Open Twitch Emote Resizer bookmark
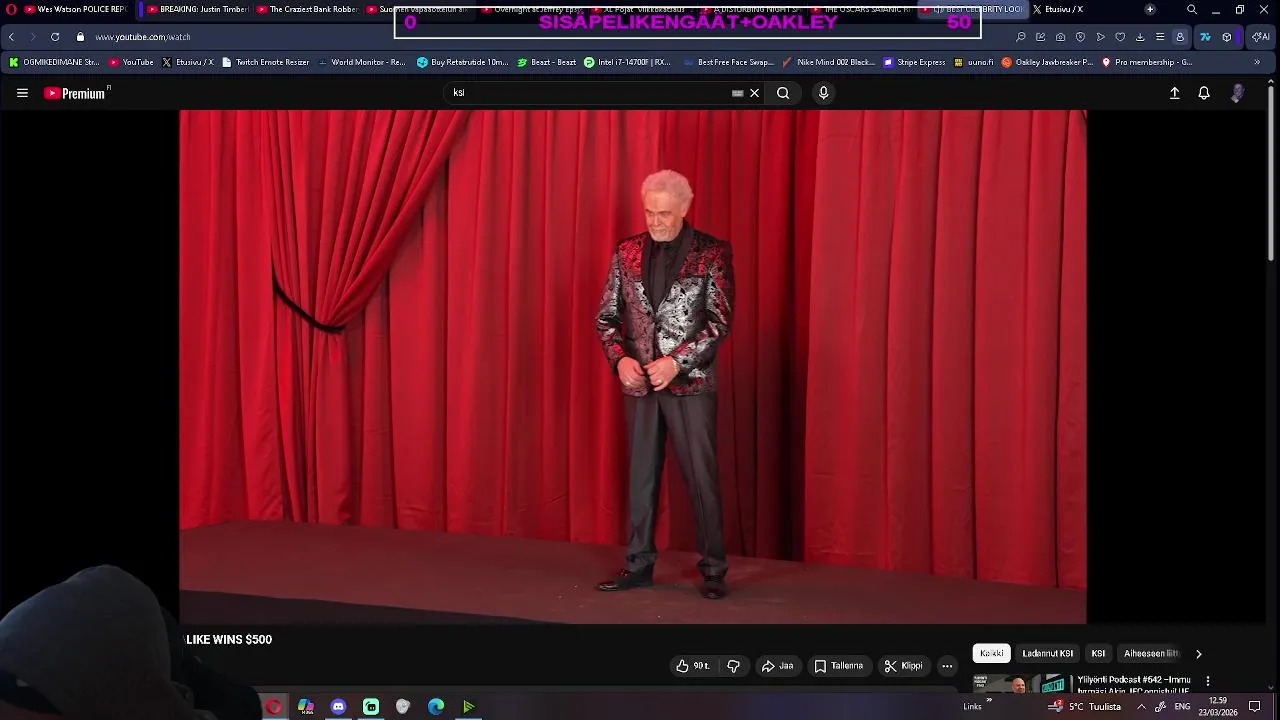This screenshot has width=1280, height=720. [265, 62]
